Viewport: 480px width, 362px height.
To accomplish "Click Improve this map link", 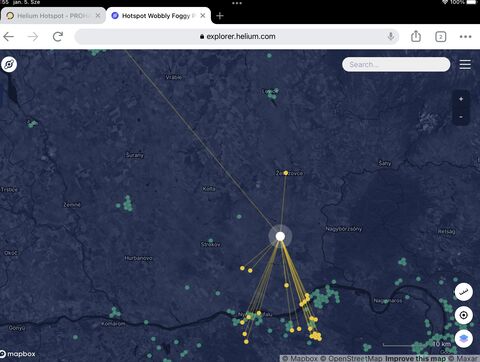I will click(x=415, y=359).
